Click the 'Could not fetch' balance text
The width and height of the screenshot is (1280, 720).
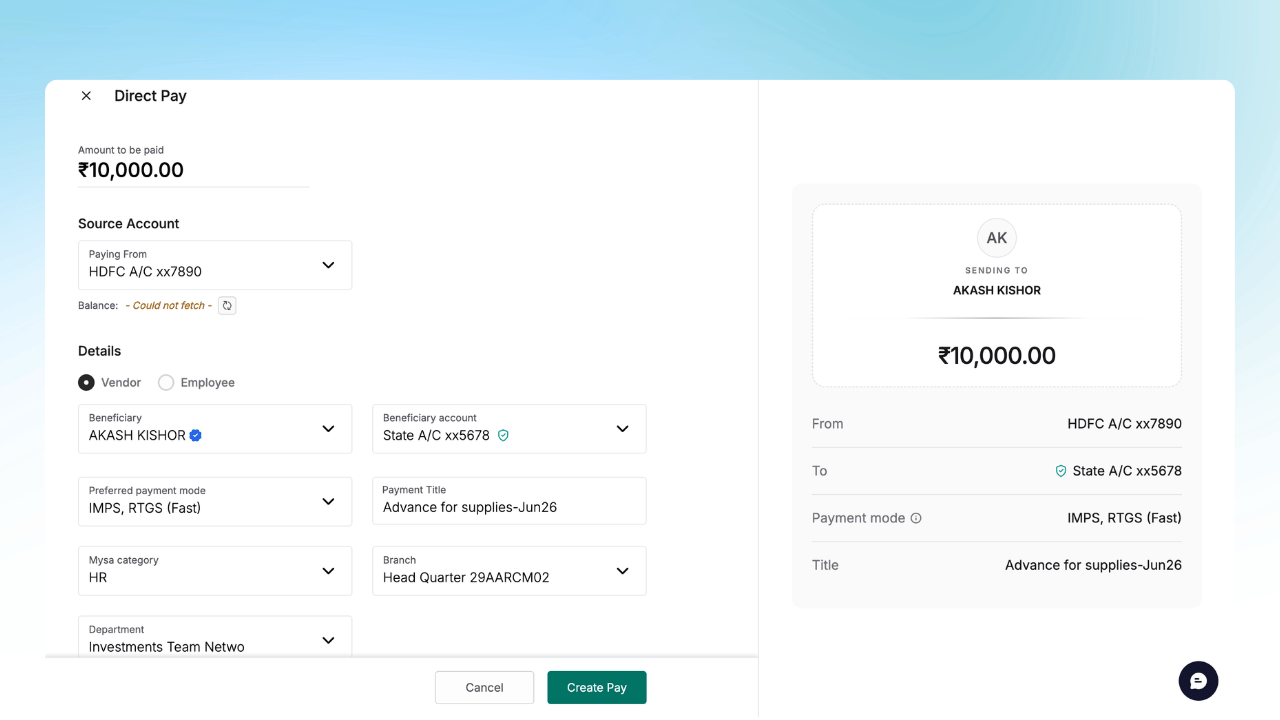(169, 306)
